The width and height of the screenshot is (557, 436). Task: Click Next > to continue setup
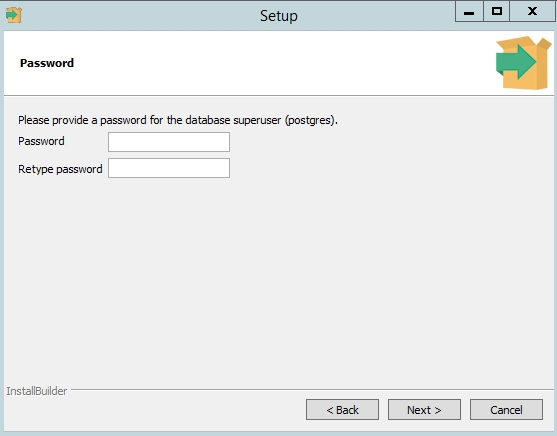point(424,409)
